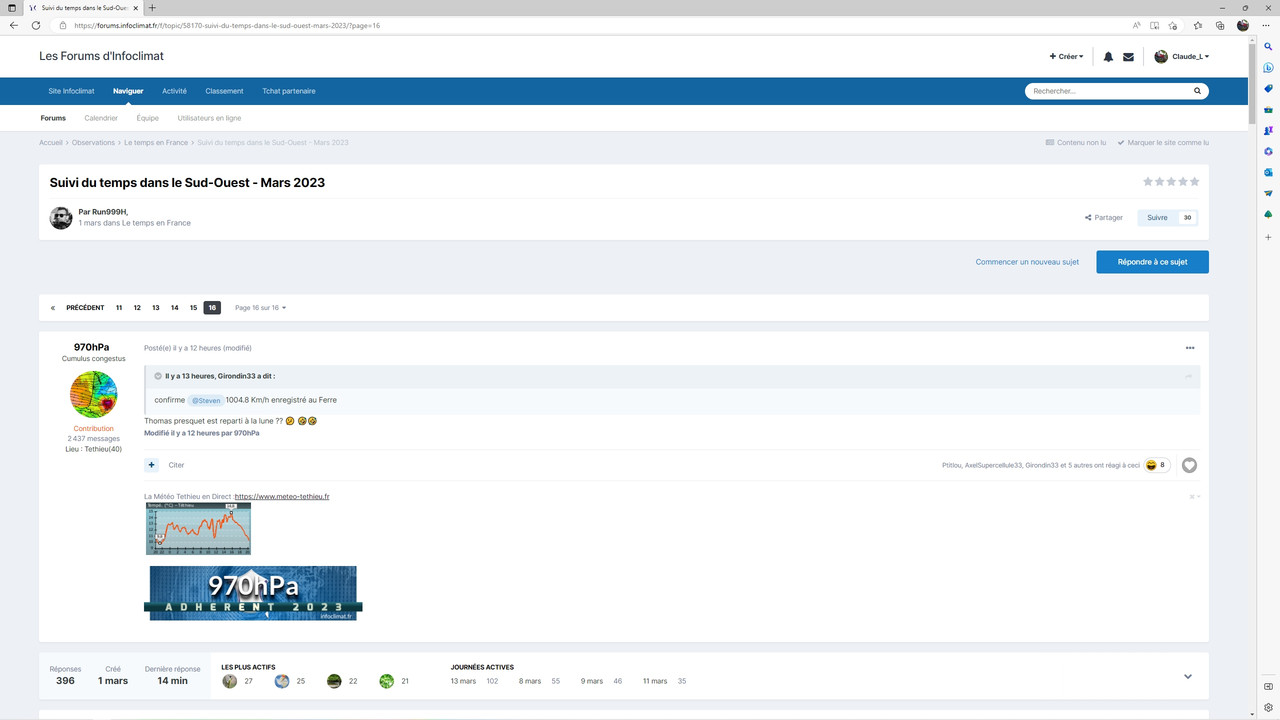
Task: Open the Page 16 sur 16 dropdown
Action: (260, 308)
